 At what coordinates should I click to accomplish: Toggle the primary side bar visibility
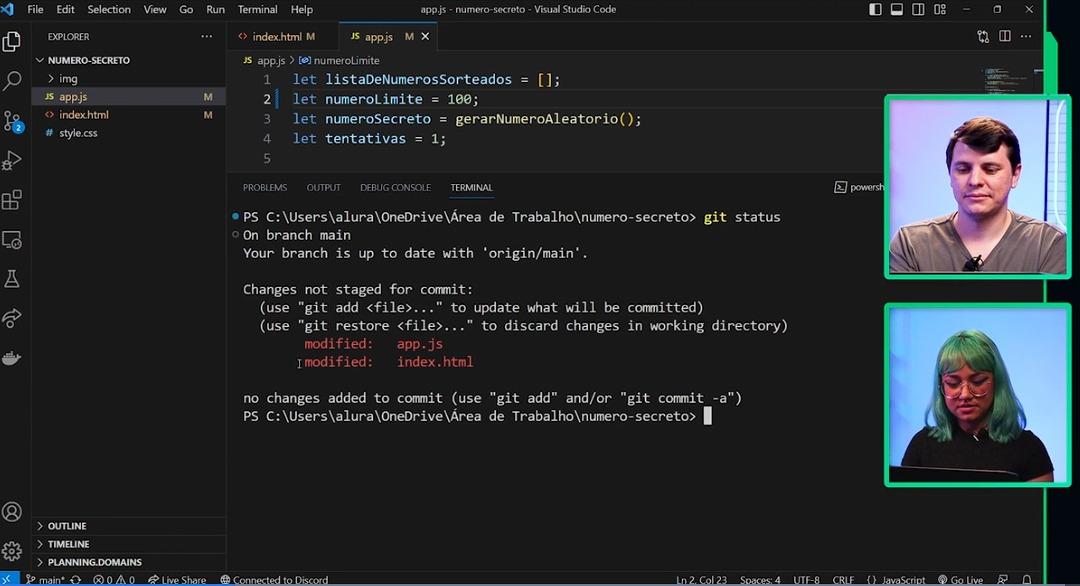point(875,10)
